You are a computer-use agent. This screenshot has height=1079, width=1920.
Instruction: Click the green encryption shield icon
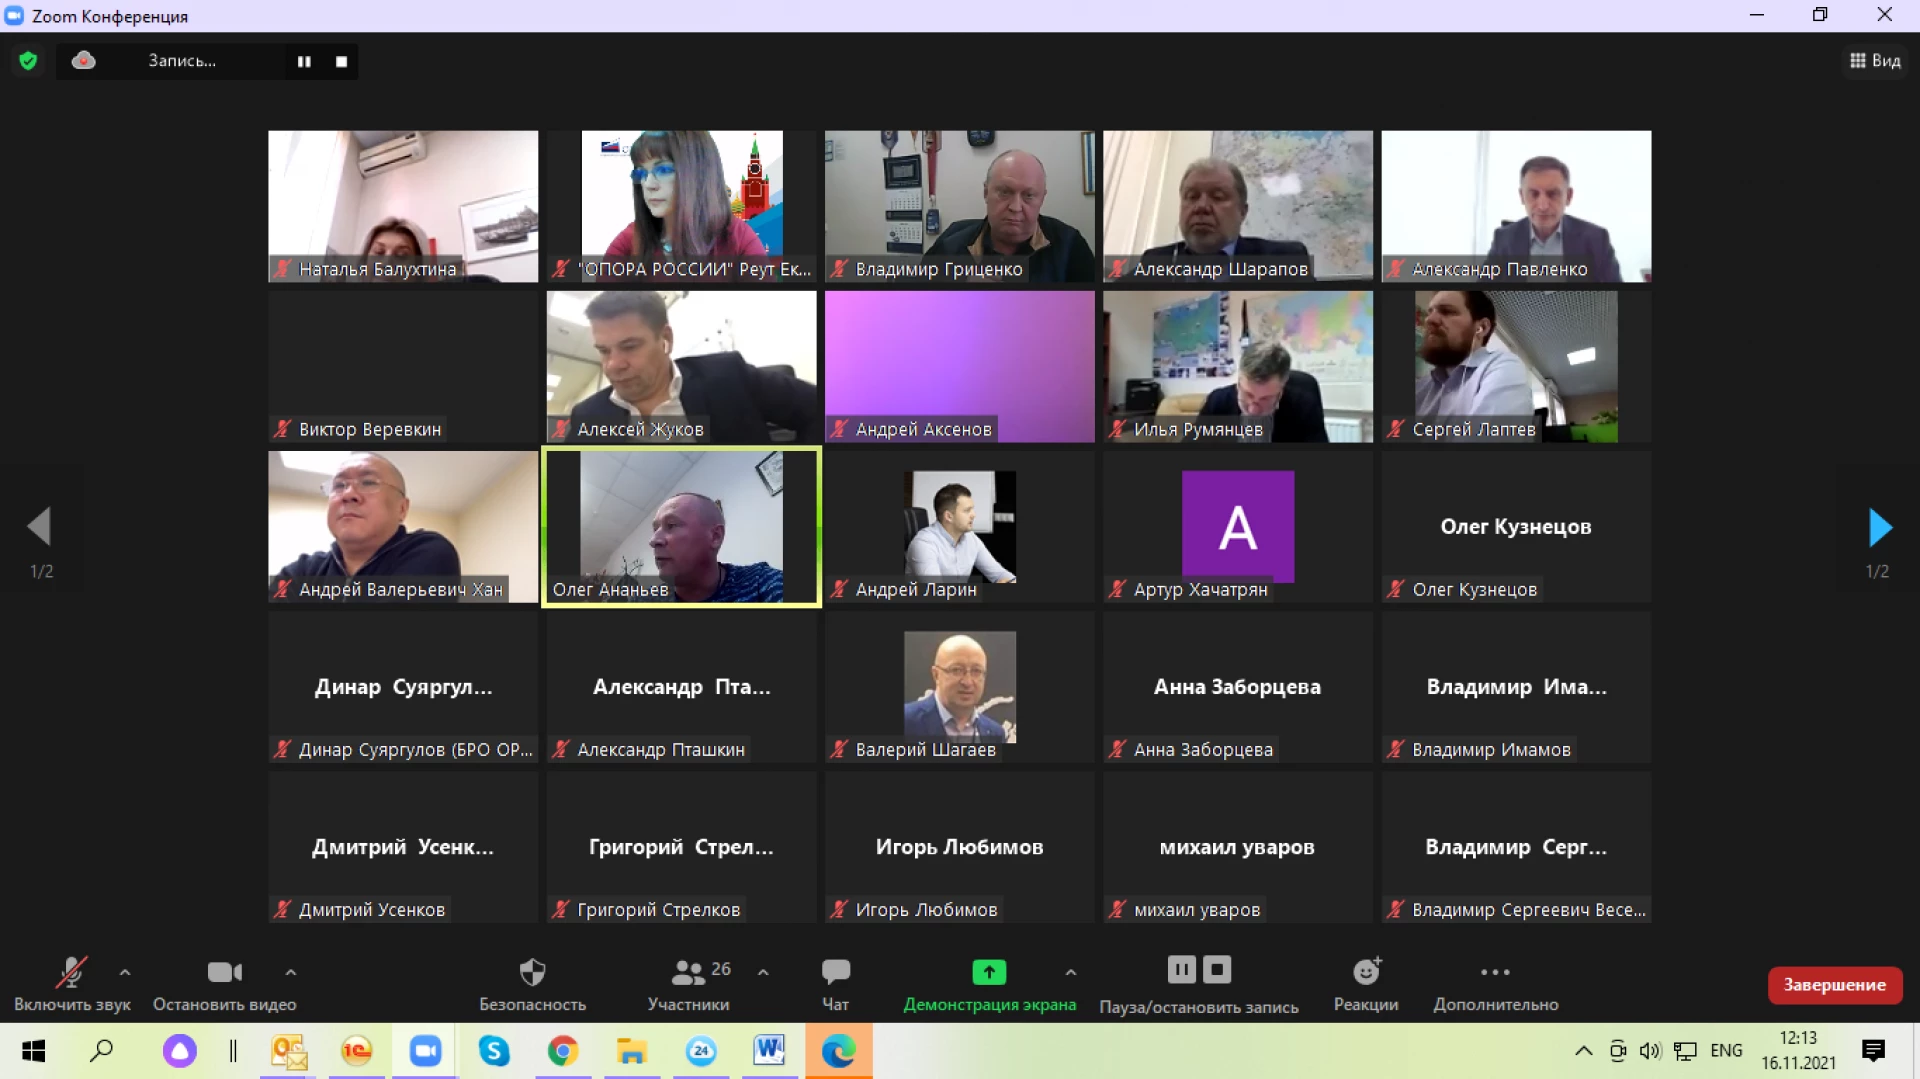coord(28,61)
